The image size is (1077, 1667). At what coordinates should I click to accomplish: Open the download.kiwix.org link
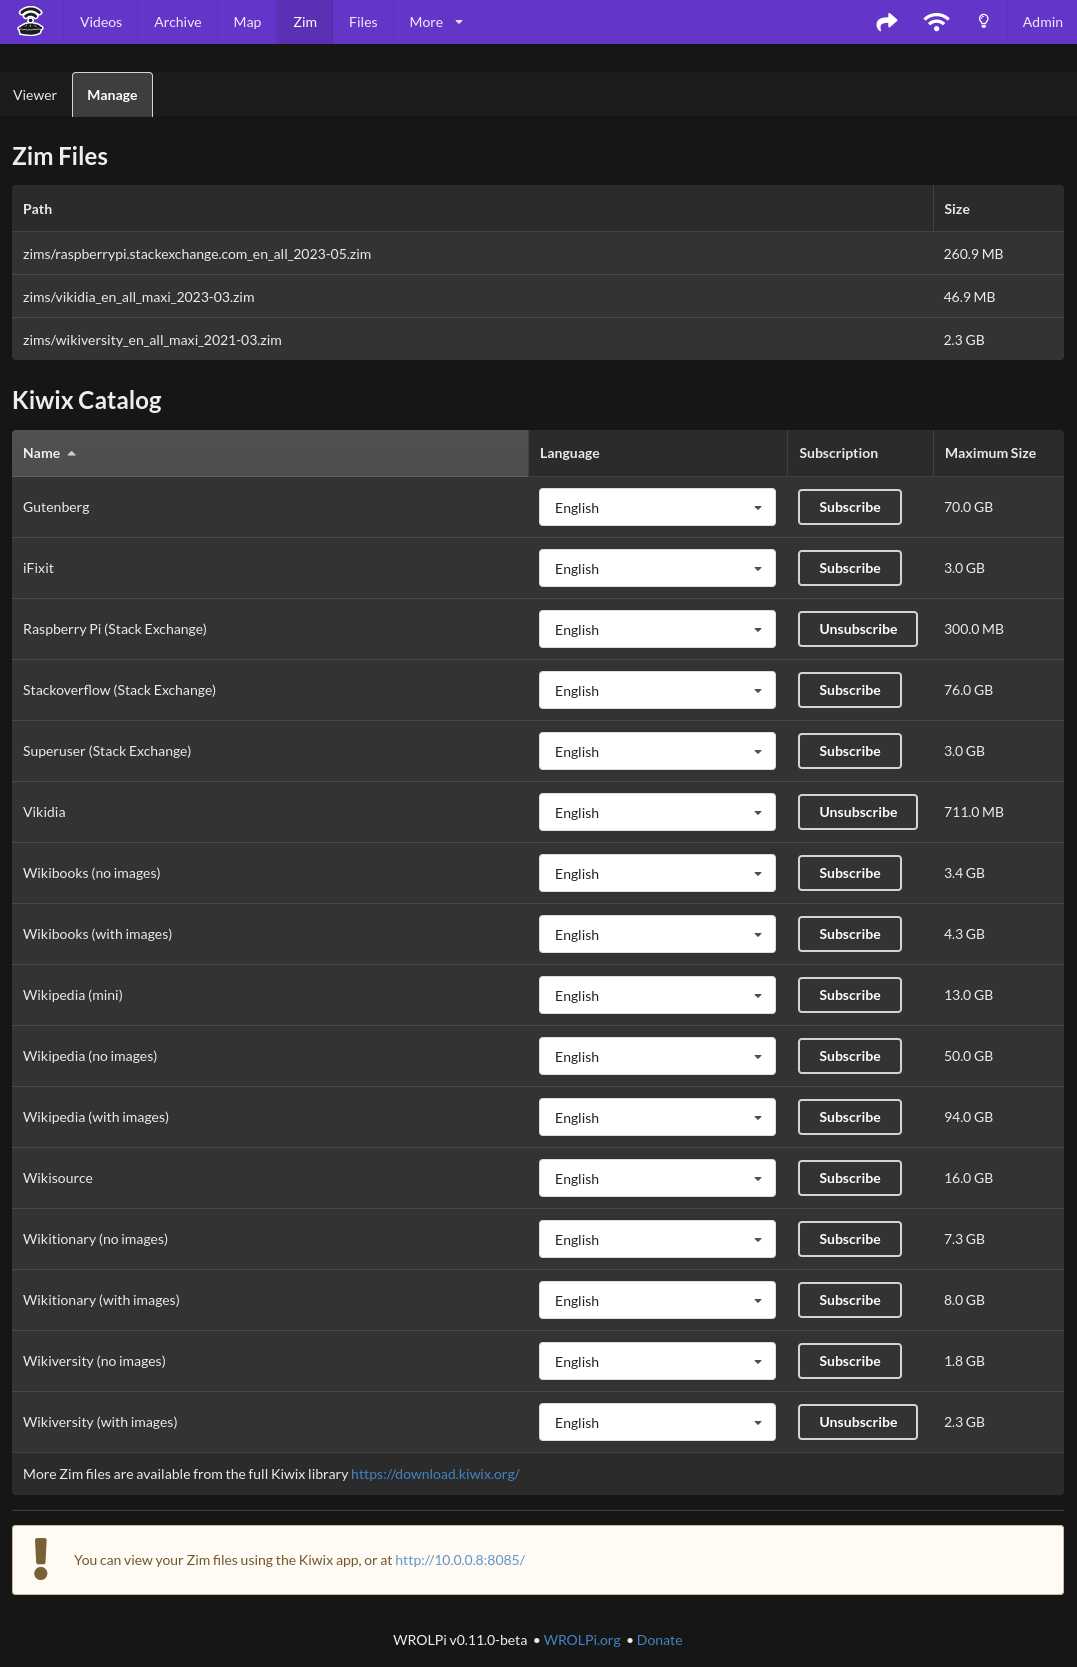[435, 1474]
